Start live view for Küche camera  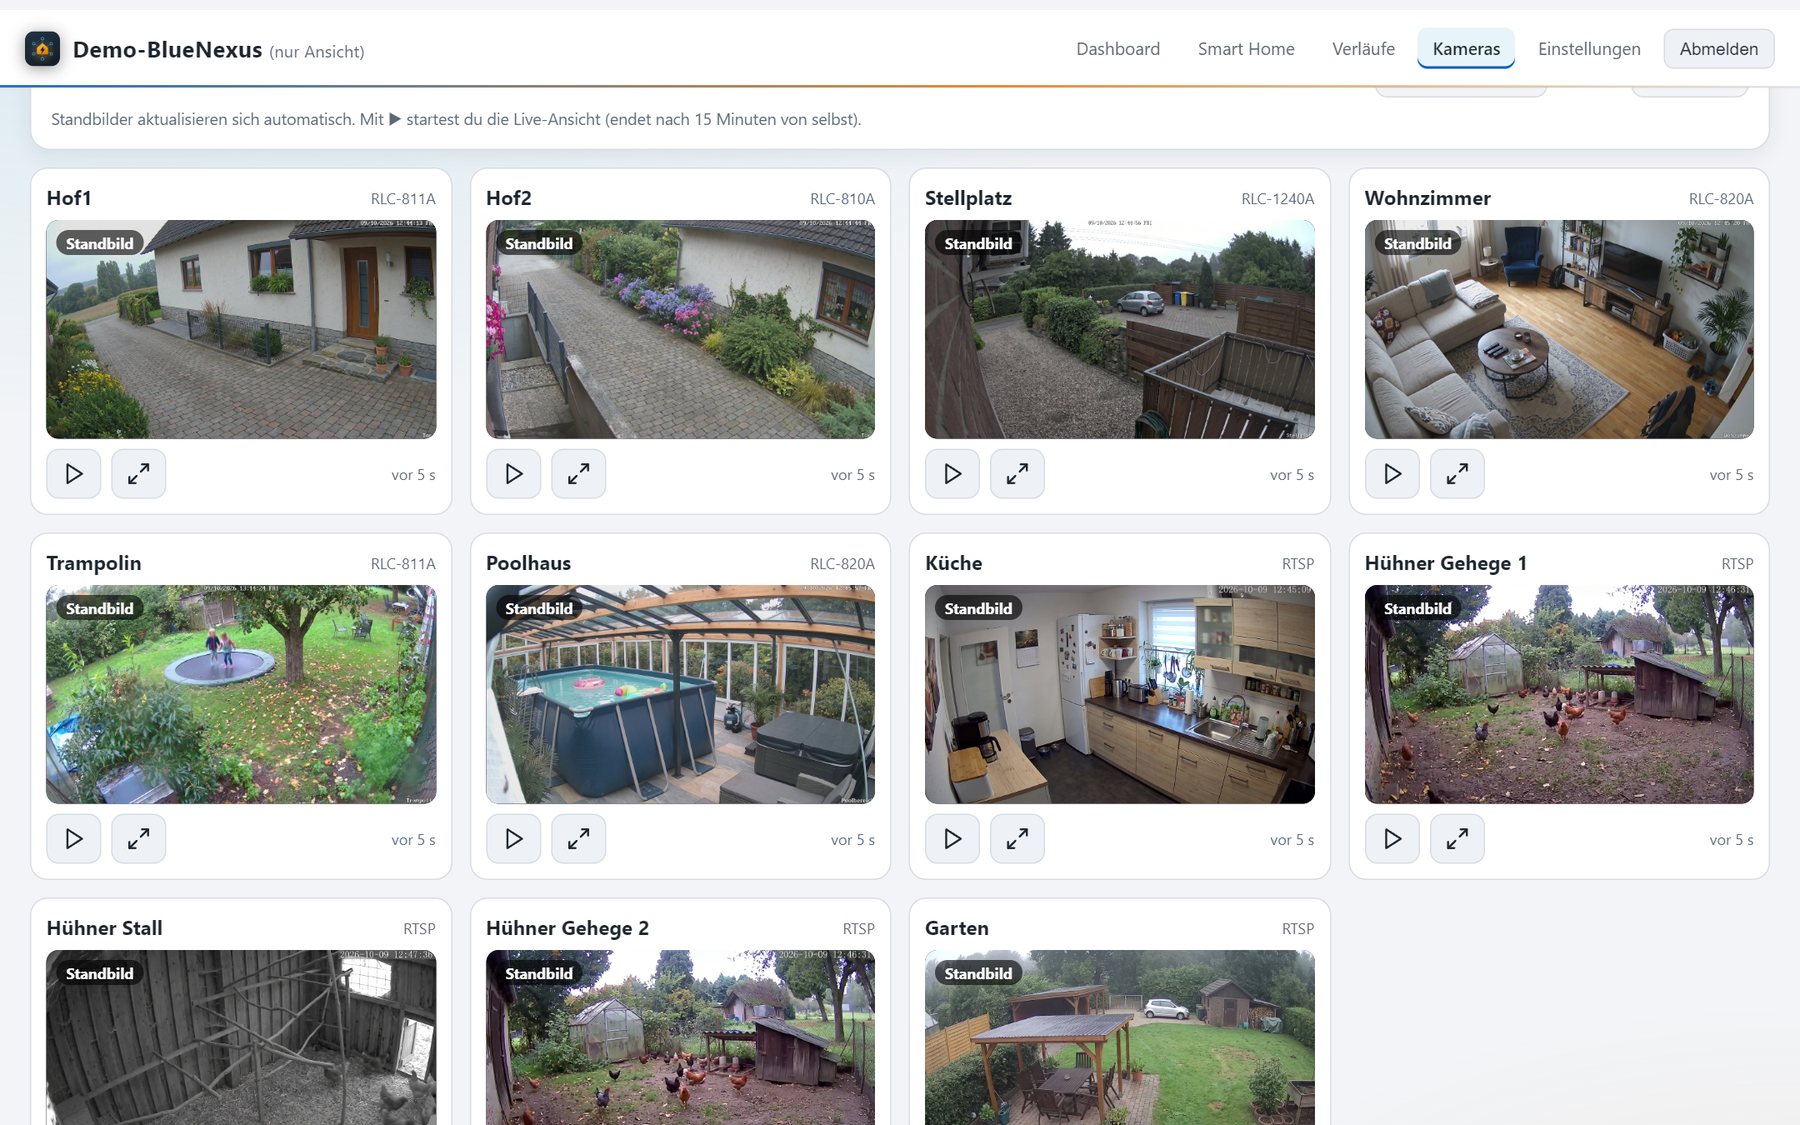click(x=953, y=839)
